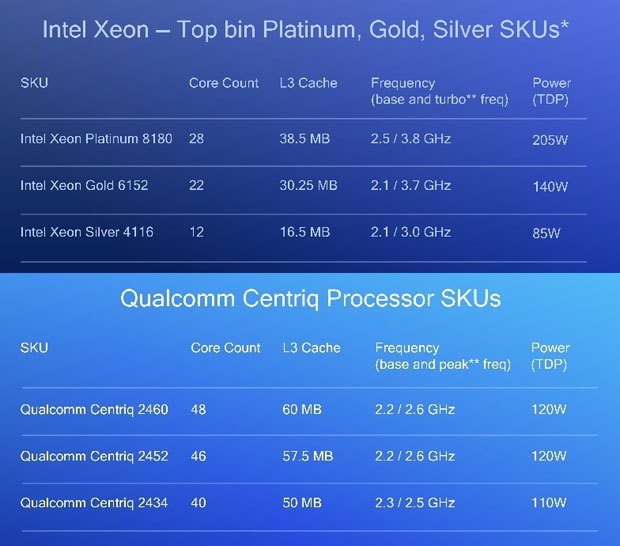Click the 205W power value
Image resolution: width=620 pixels, height=546 pixels.
point(550,140)
